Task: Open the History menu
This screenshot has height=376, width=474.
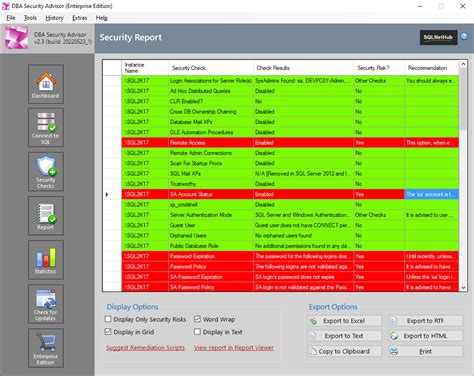Action: click(54, 18)
